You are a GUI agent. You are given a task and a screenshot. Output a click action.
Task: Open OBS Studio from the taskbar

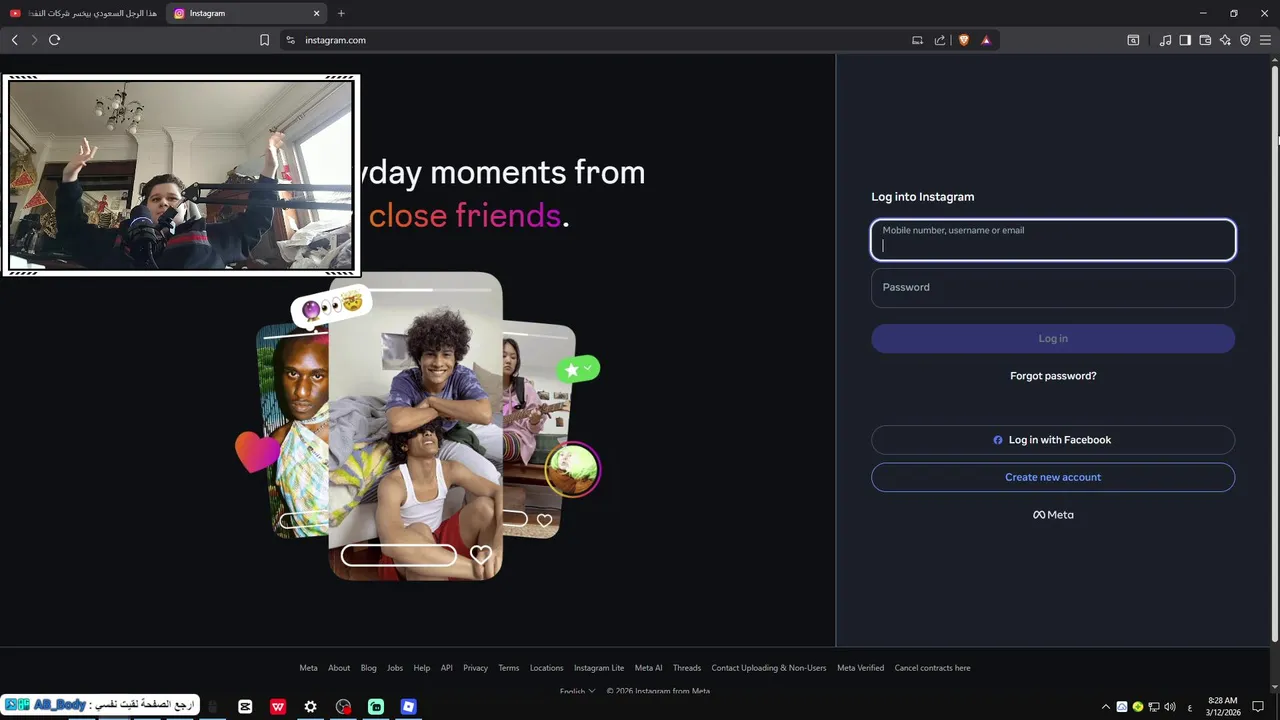[344, 706]
